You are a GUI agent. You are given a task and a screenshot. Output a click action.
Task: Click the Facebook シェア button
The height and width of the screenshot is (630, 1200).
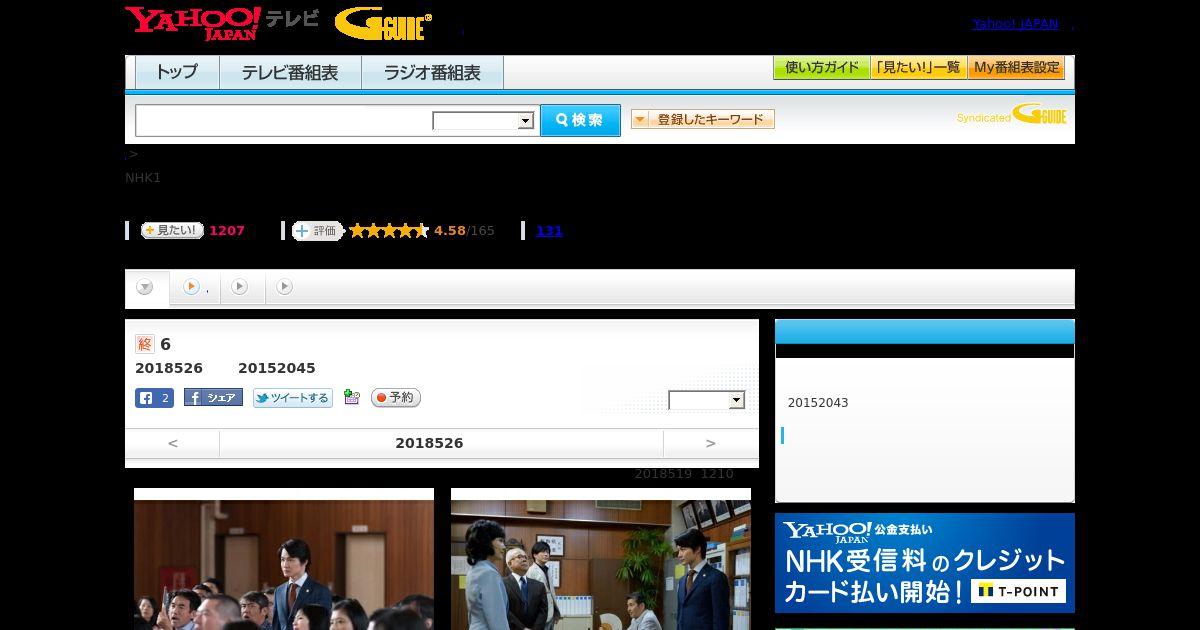(x=213, y=398)
